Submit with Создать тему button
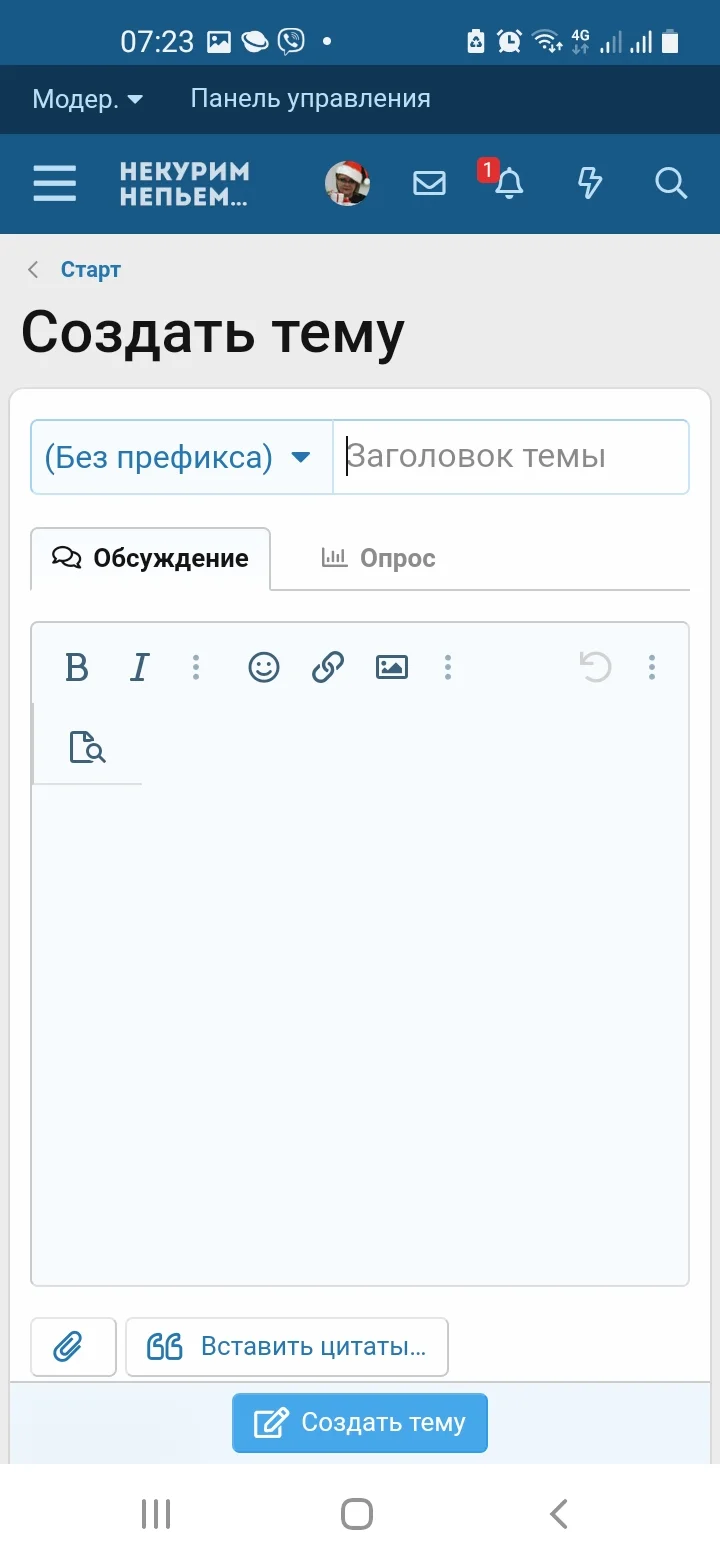This screenshot has height=1560, width=720. pyautogui.click(x=360, y=1423)
